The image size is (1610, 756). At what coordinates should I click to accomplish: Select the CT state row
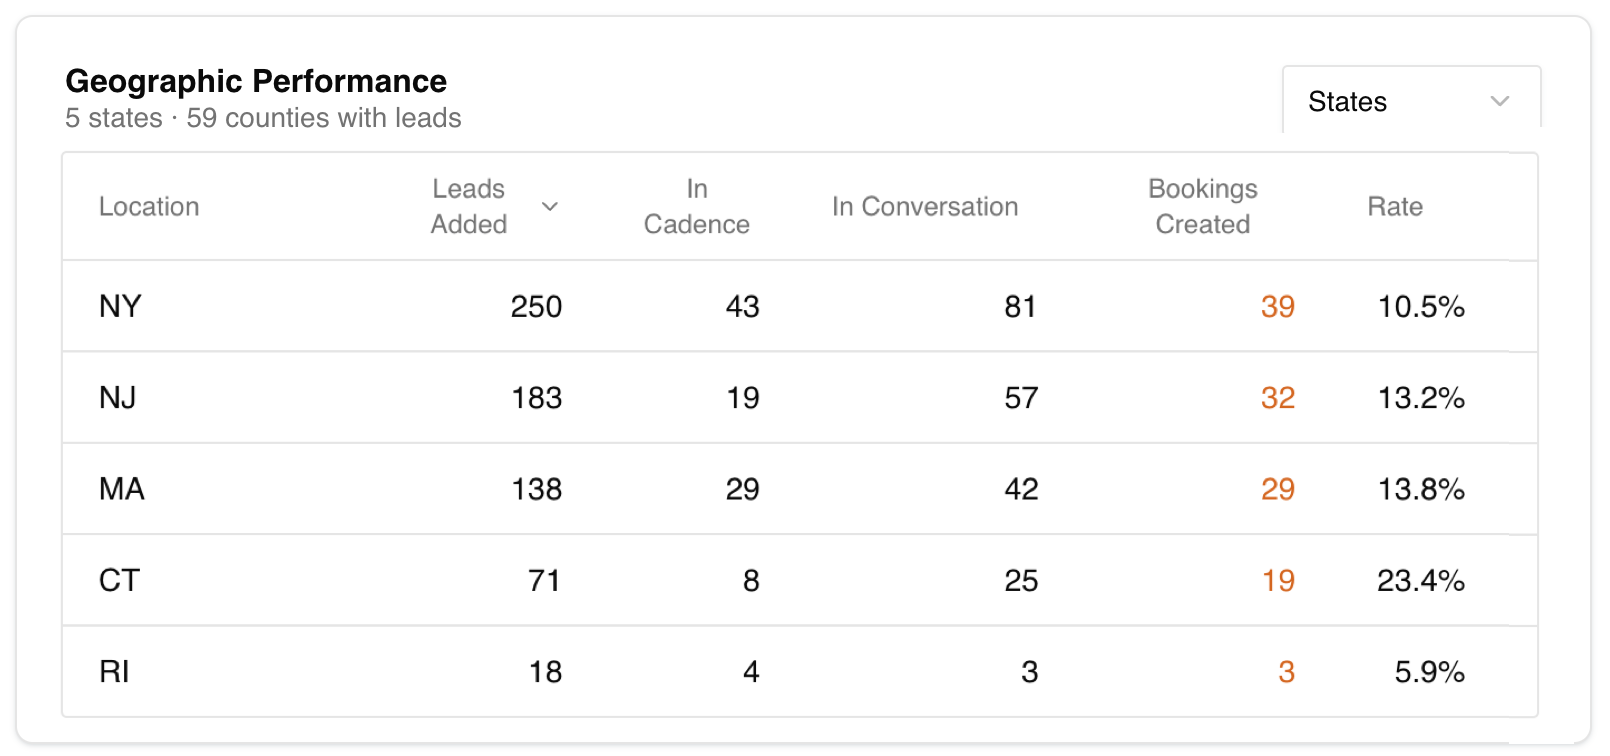tap(400, 580)
